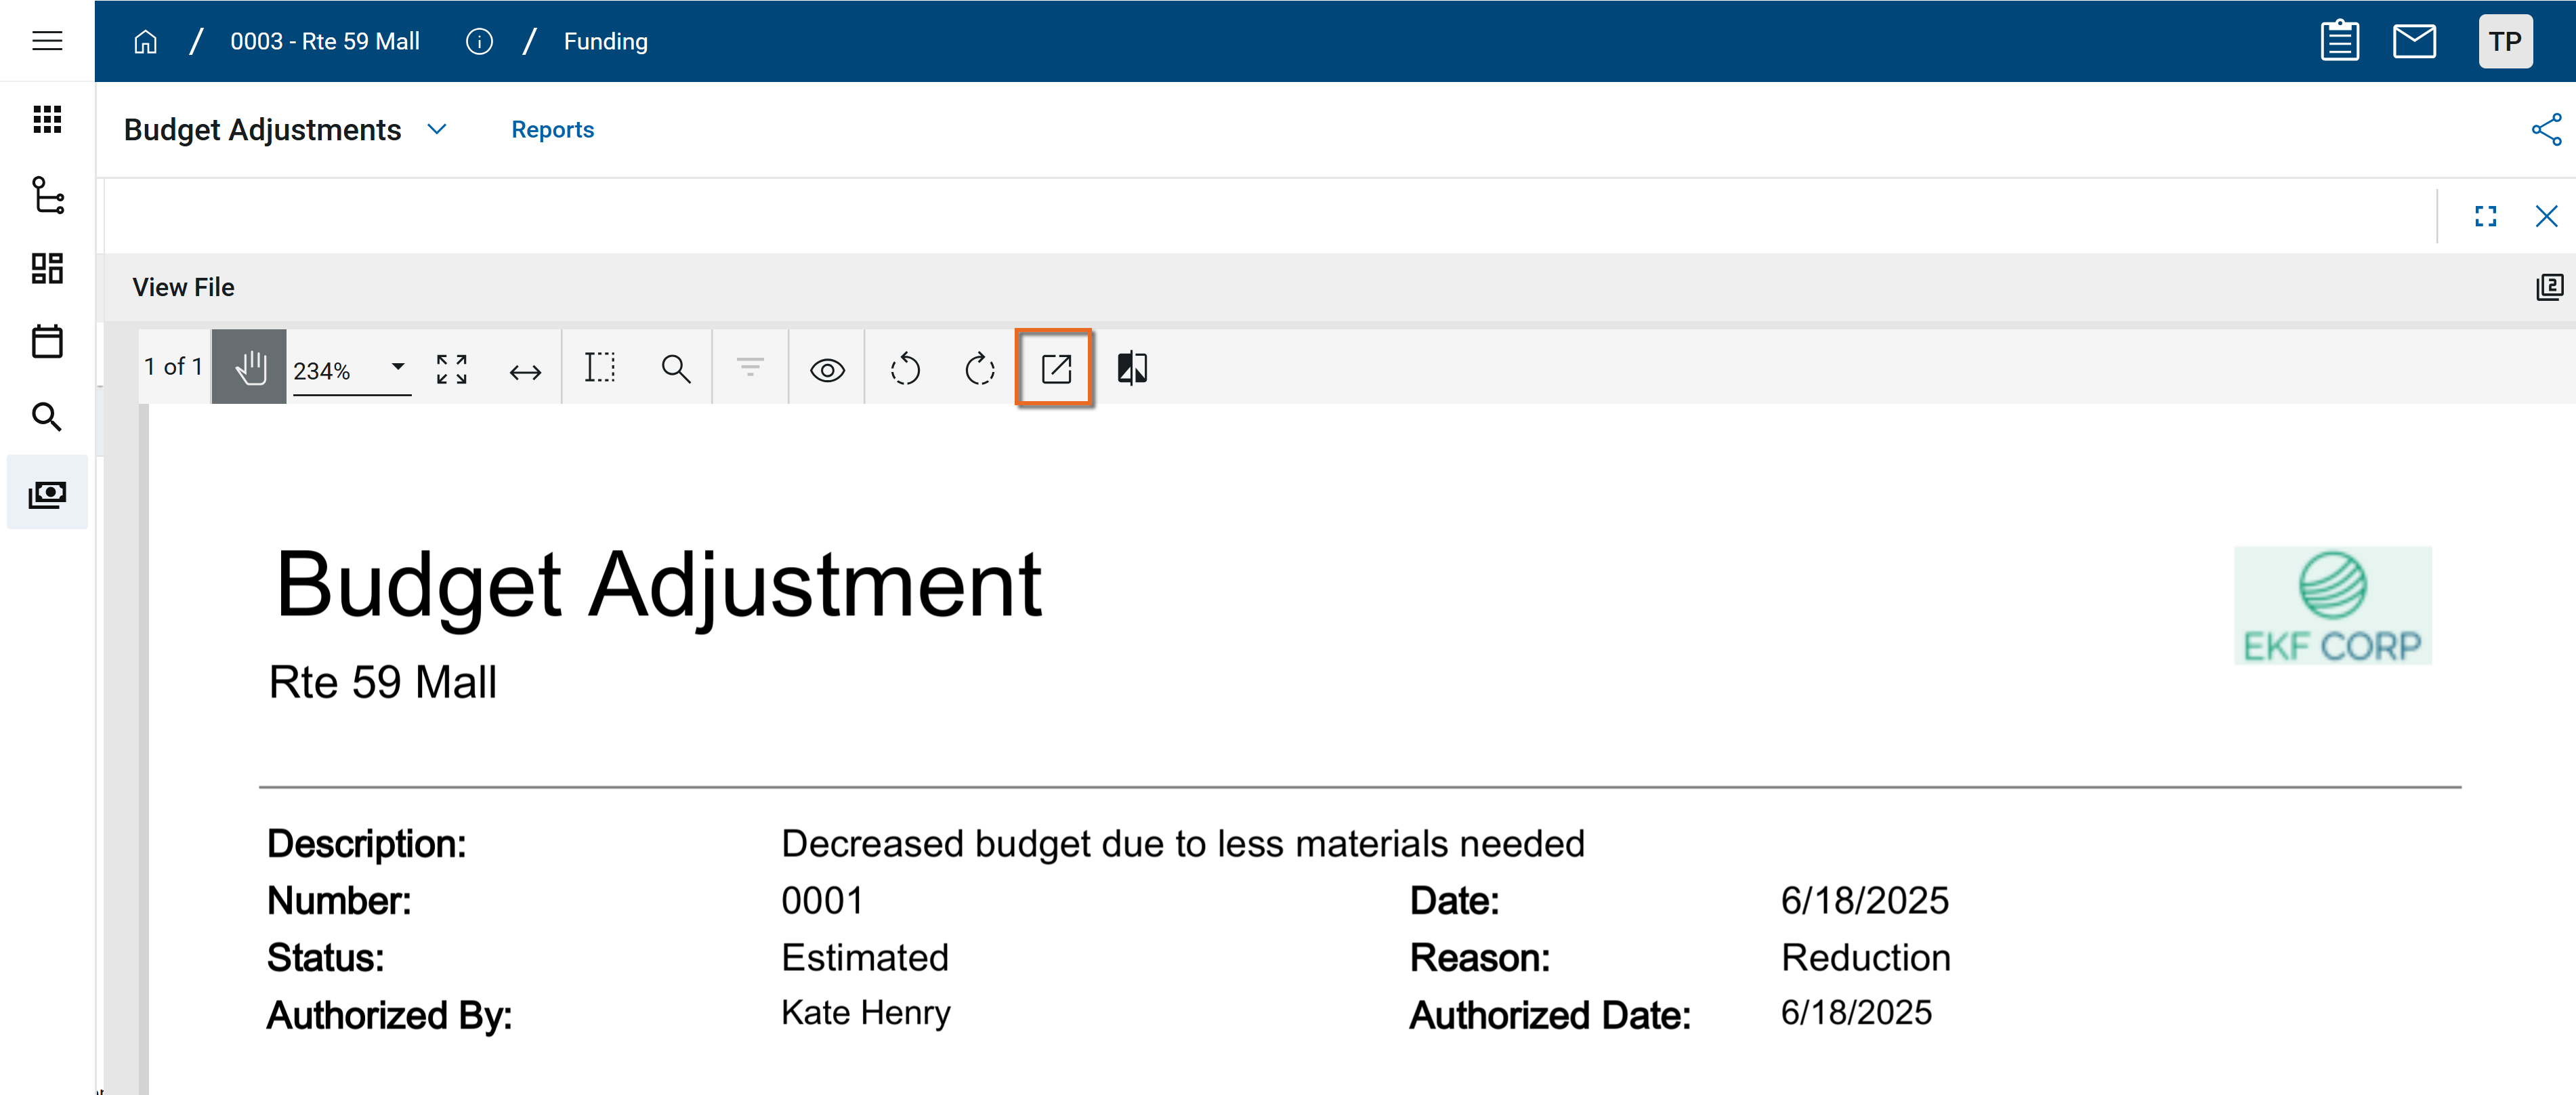
Task: Click the compare documents icon
Action: (1131, 369)
